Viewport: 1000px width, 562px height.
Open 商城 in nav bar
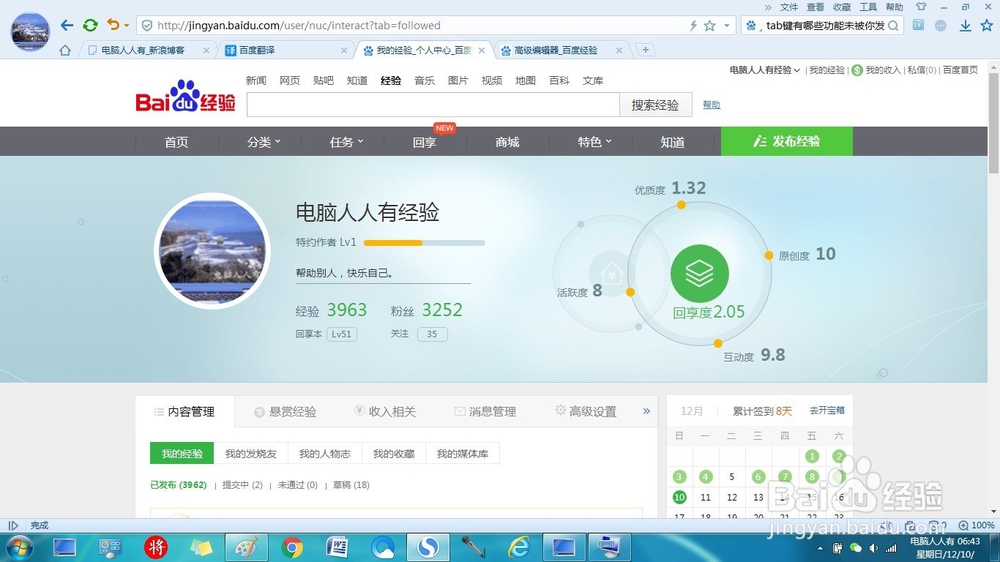(507, 142)
